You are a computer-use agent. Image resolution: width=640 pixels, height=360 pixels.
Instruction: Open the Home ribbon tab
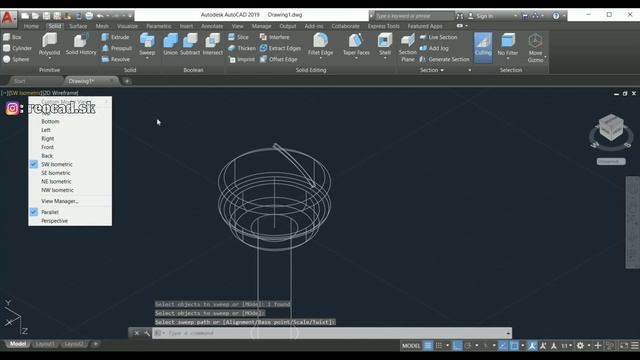[x=31, y=26]
